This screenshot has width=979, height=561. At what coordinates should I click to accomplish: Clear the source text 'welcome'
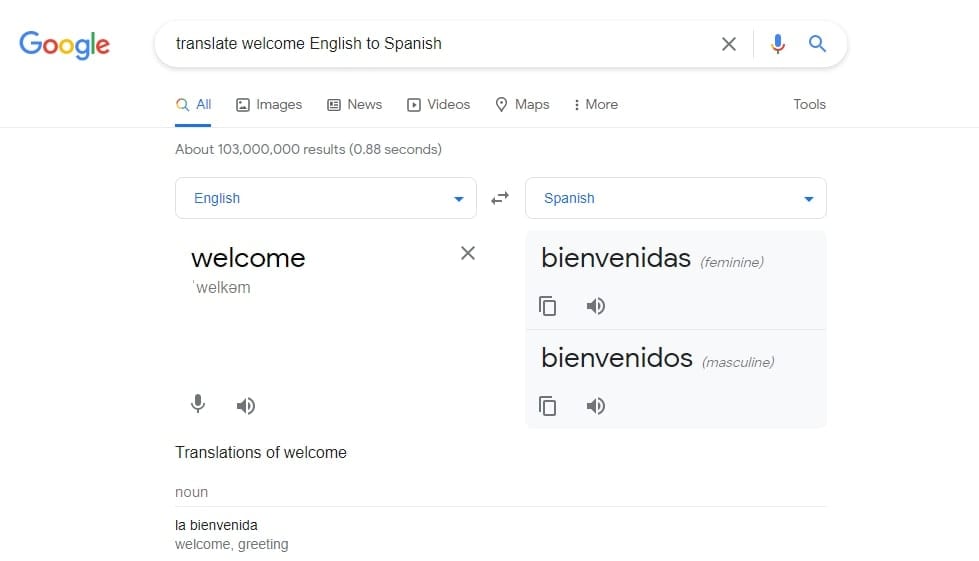click(468, 253)
